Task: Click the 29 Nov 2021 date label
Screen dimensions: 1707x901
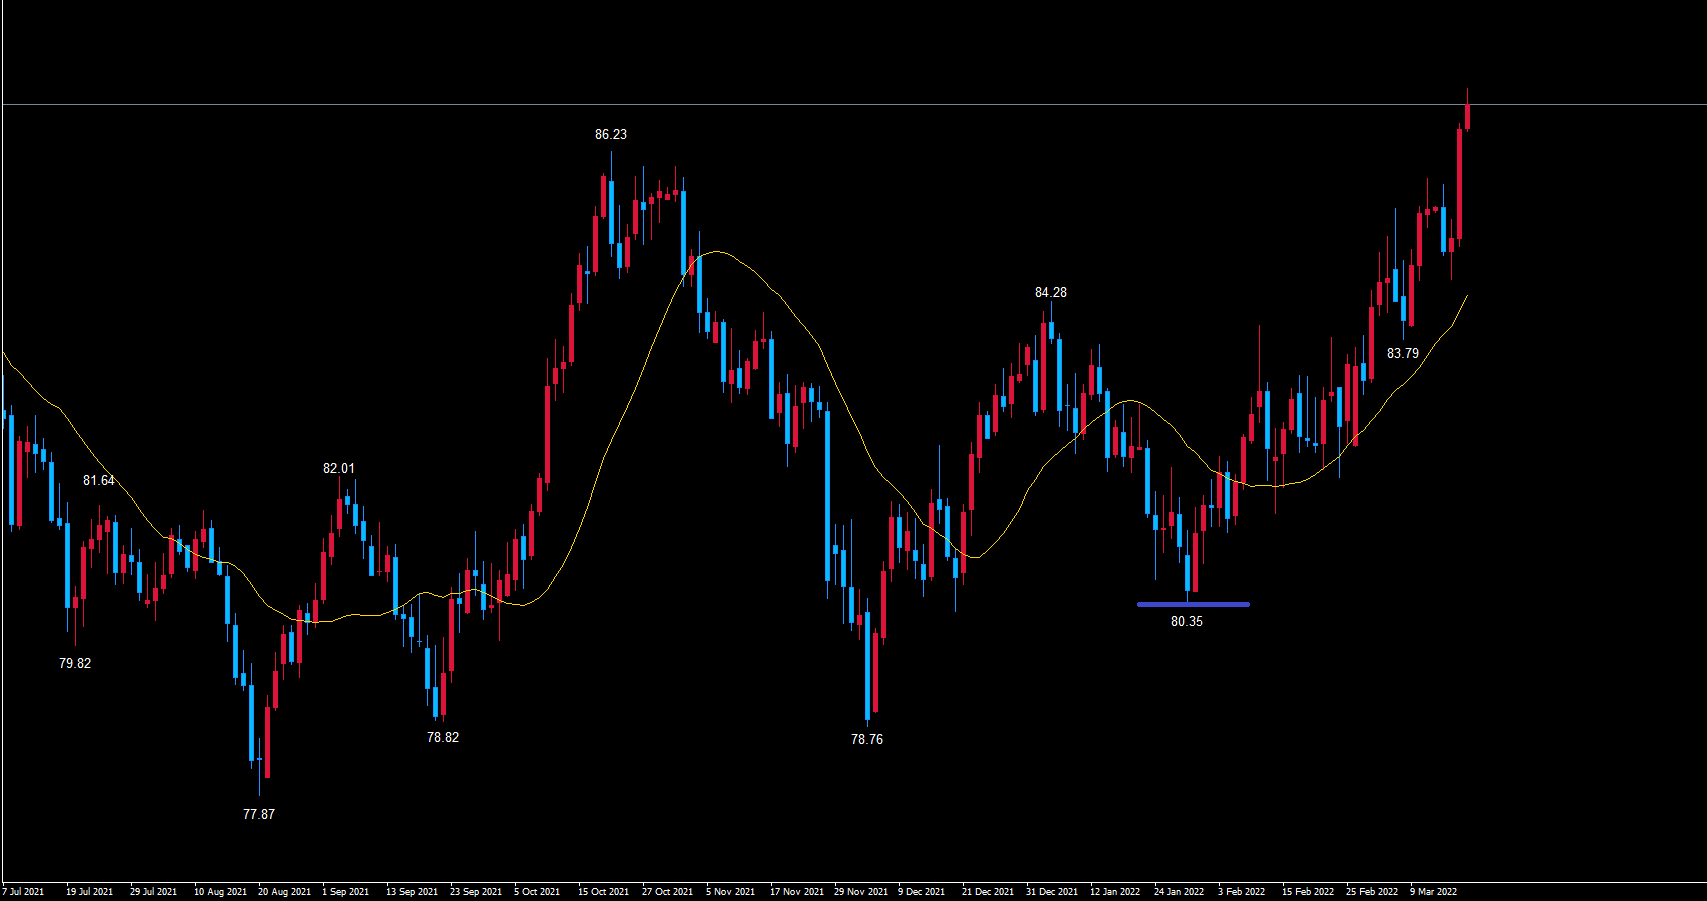Action: (x=860, y=891)
